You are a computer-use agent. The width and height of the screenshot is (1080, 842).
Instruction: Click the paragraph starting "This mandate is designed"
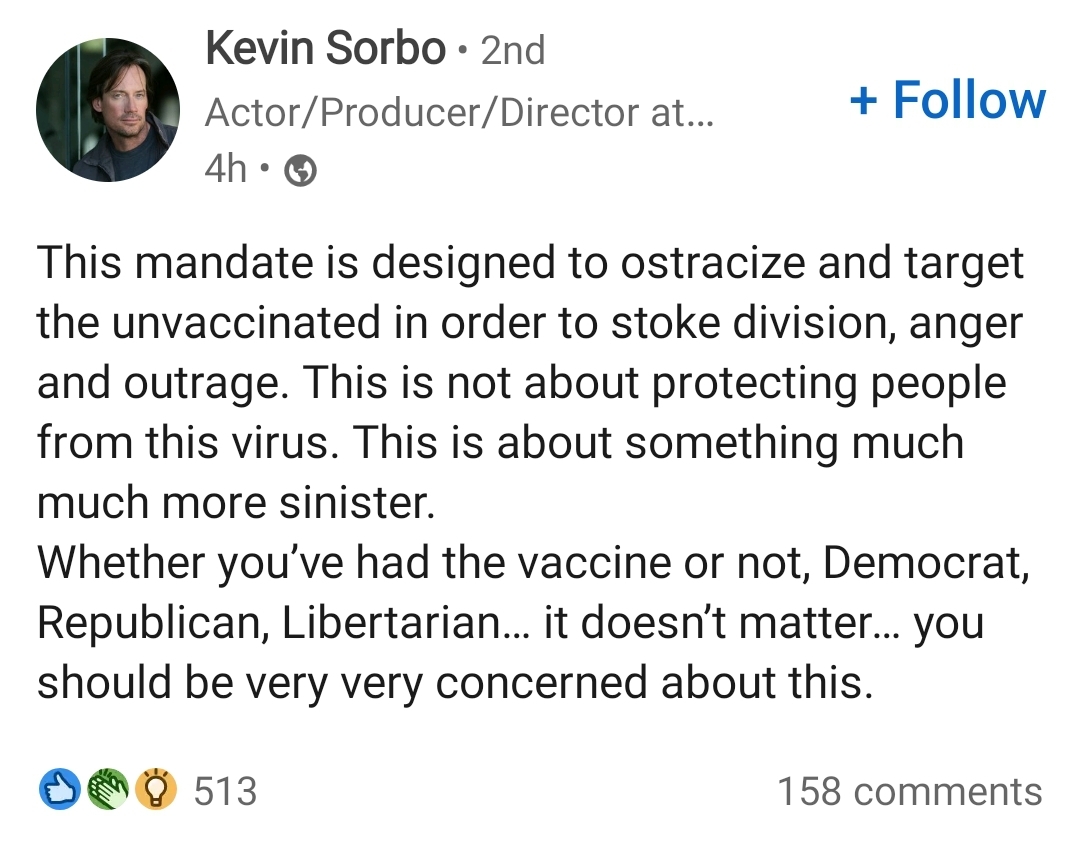(531, 382)
